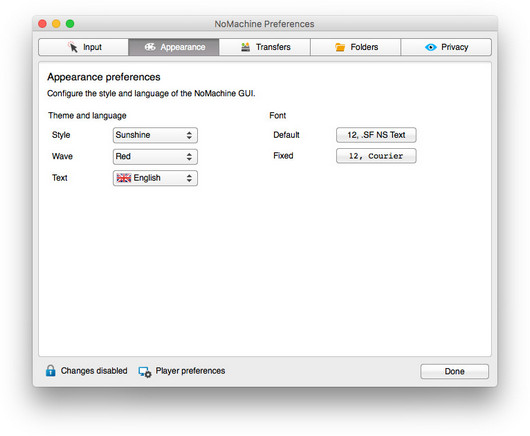Open the Wave dropdown showing Red
This screenshot has width=530, height=436.
point(155,157)
